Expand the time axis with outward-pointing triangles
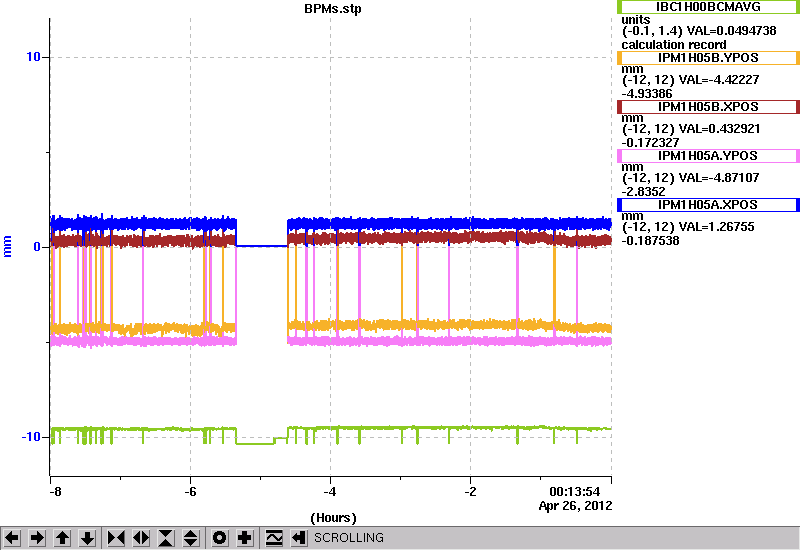The image size is (800, 550). point(141,538)
